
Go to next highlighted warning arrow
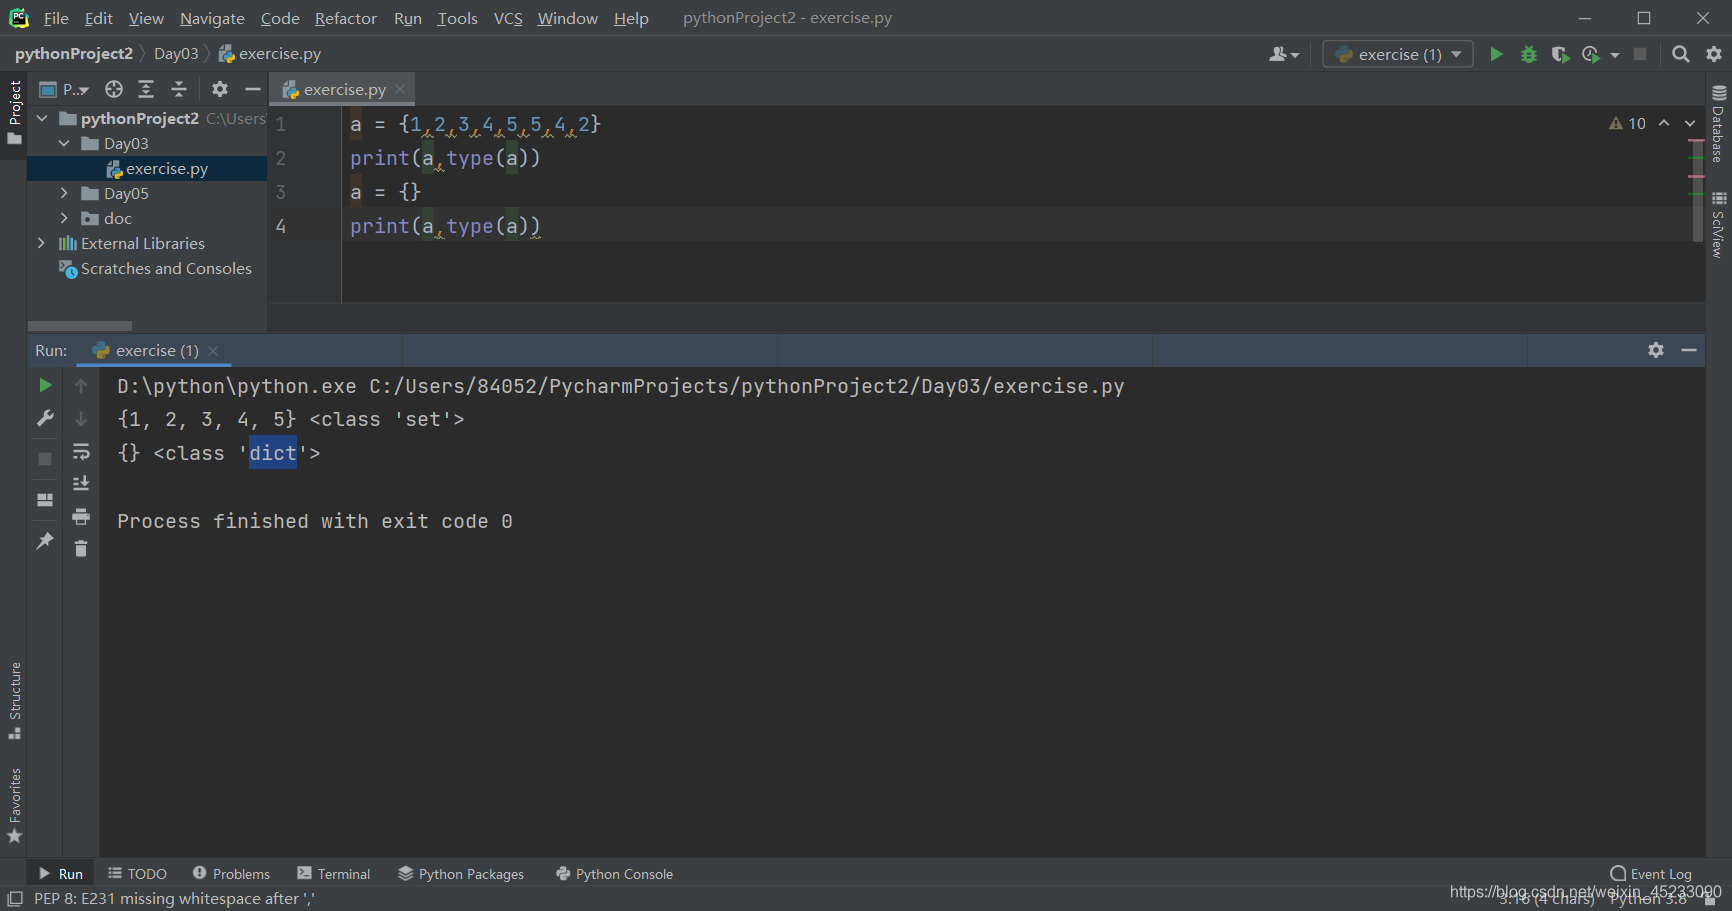[1690, 123]
